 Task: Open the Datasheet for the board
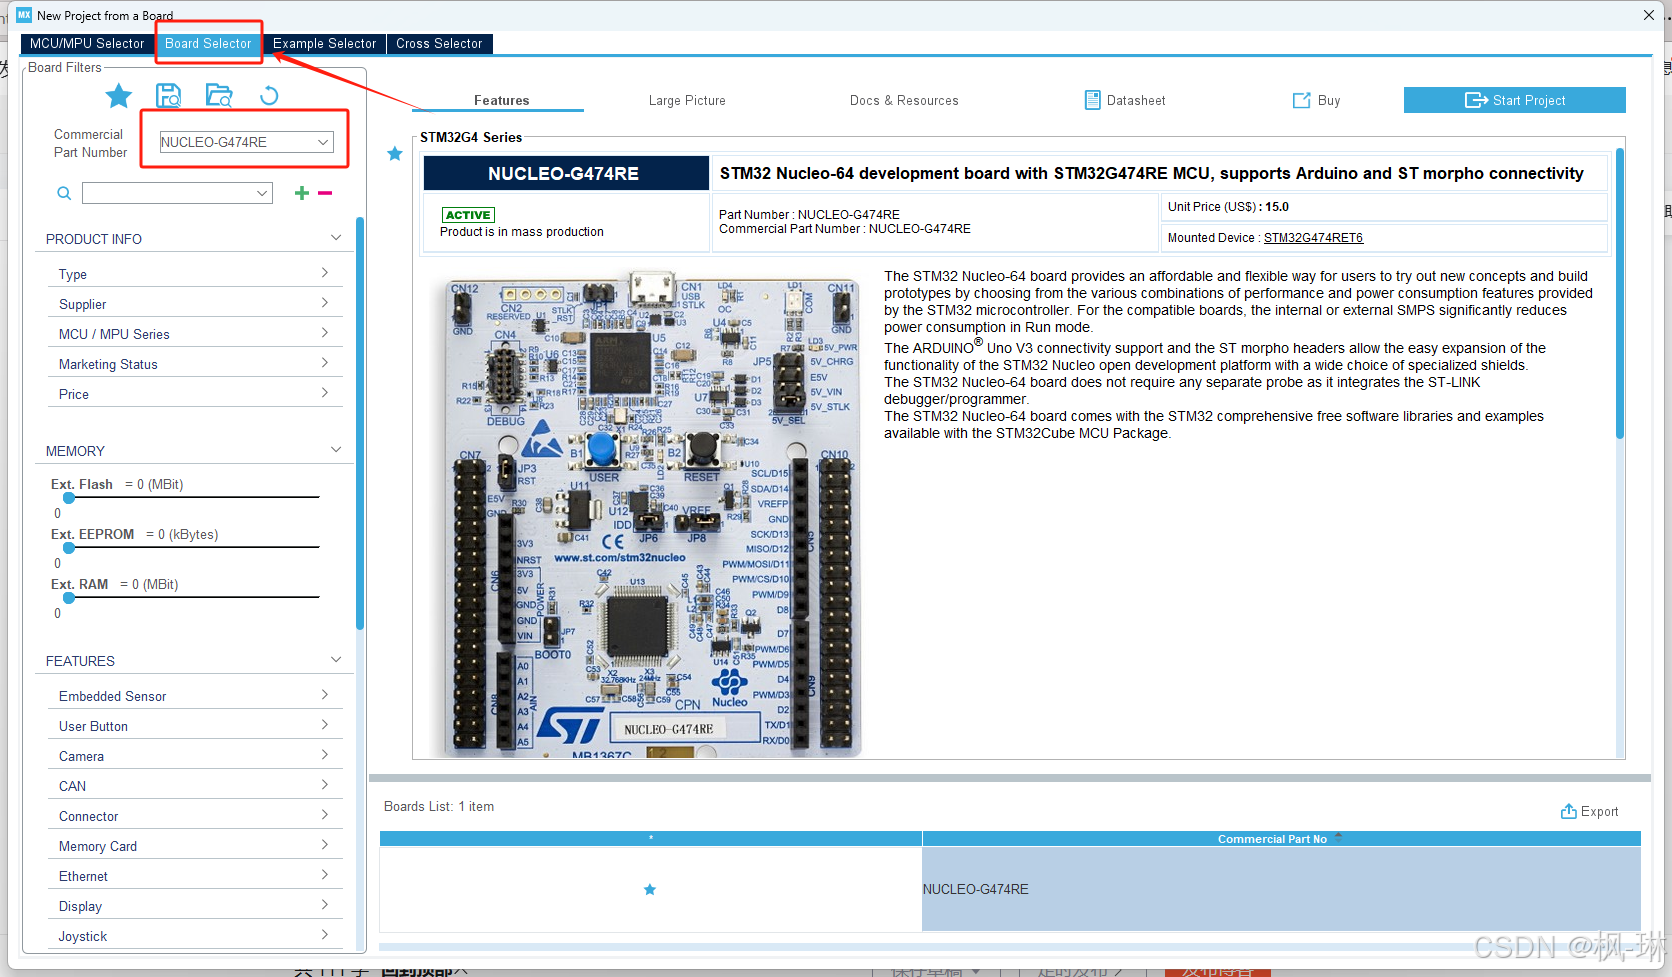(x=1124, y=100)
